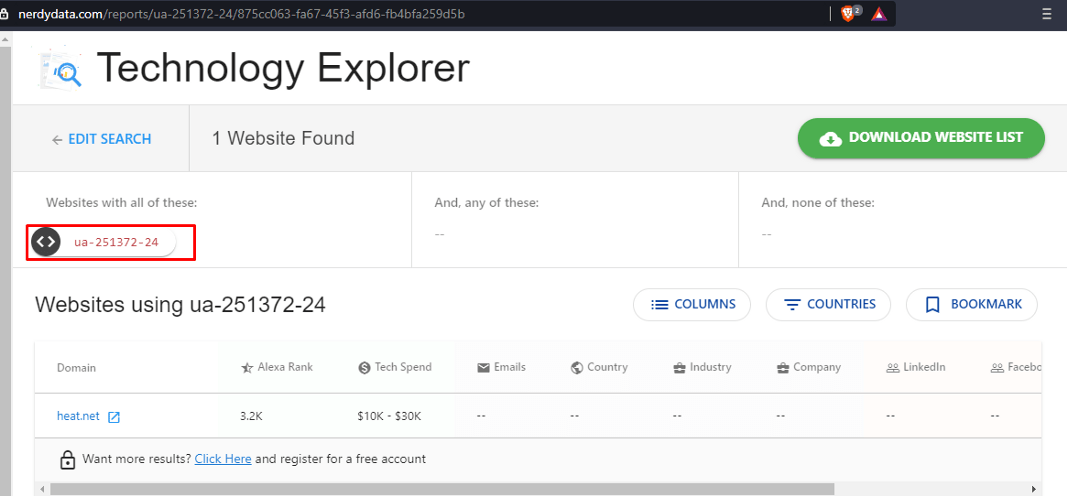Click the up arrow of left scrollbar
The image size is (1067, 496).
click(5, 39)
